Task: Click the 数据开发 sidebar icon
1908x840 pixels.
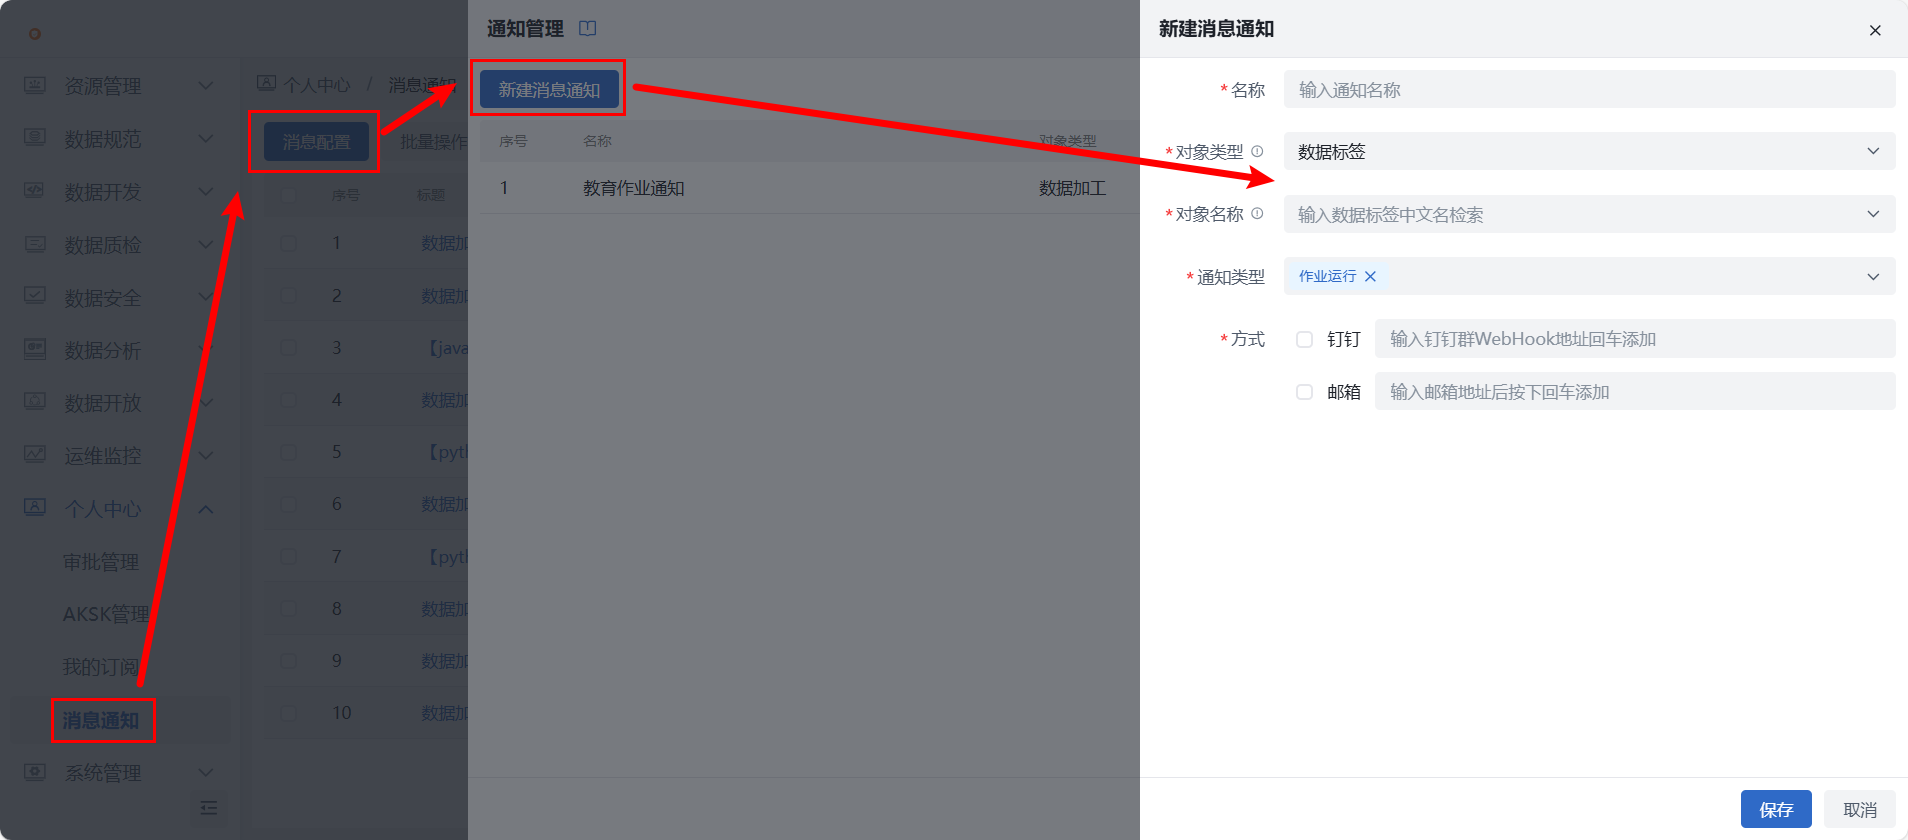Action: point(35,191)
